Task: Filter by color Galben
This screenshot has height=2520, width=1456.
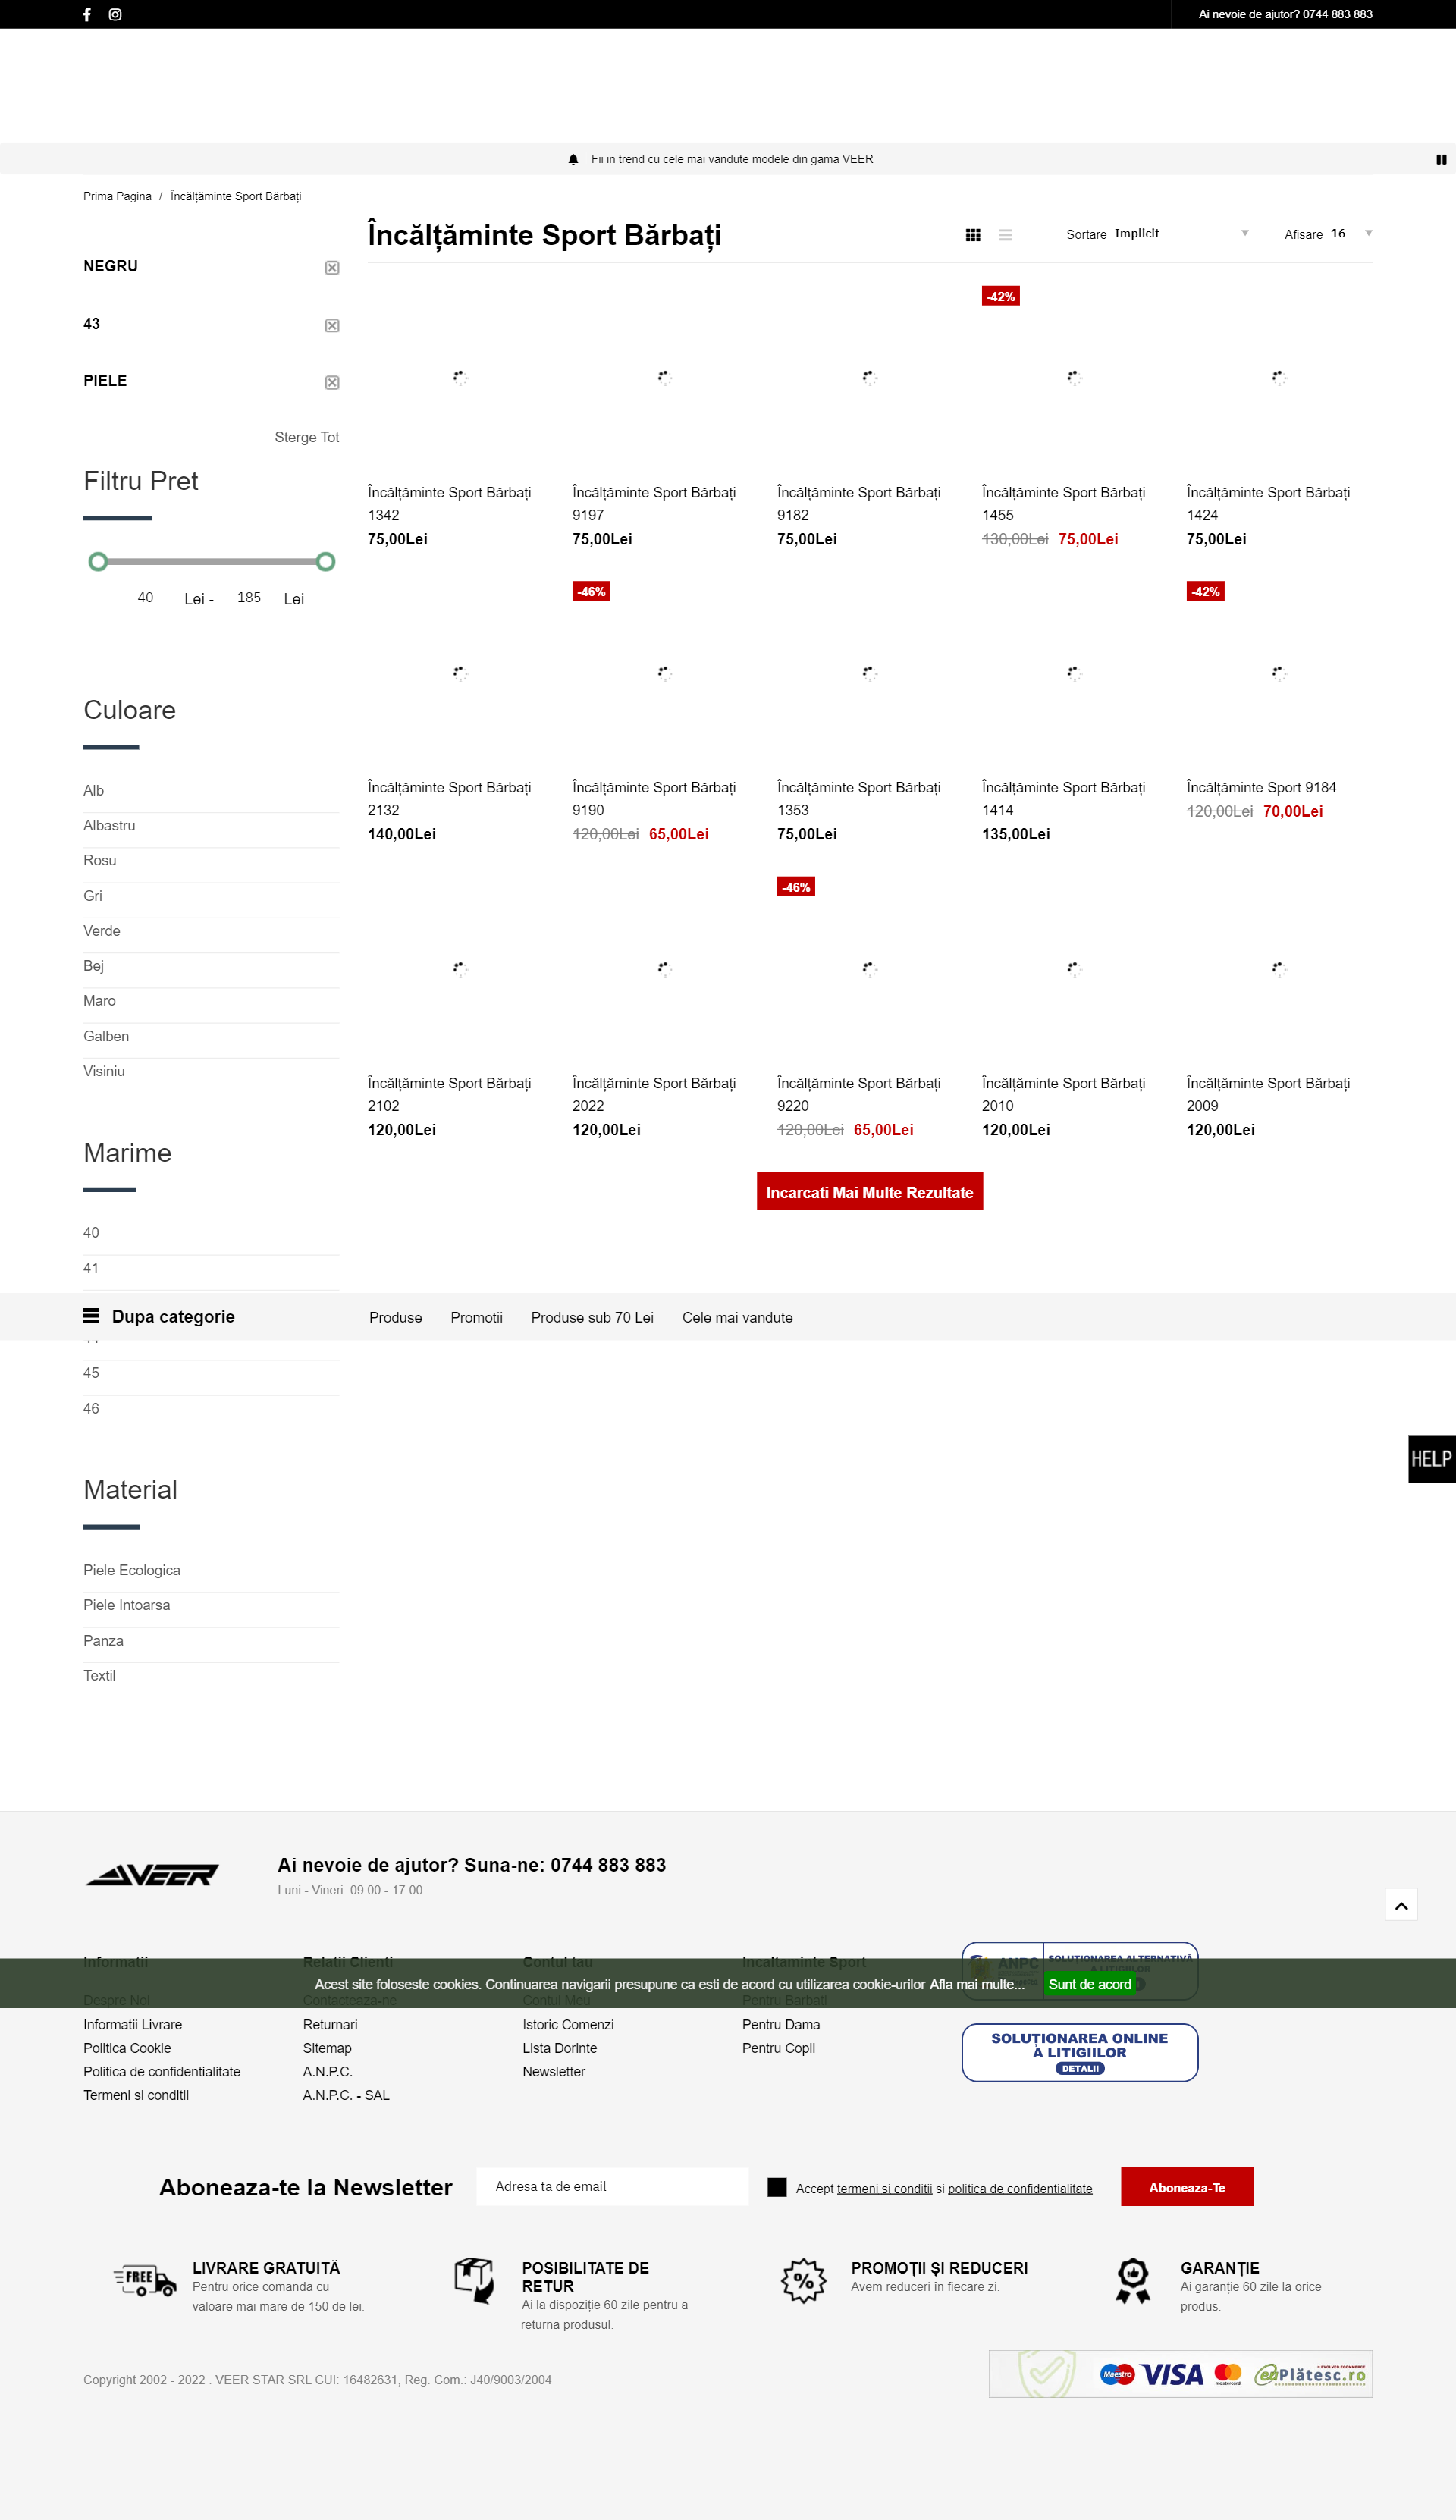Action: coord(106,1036)
